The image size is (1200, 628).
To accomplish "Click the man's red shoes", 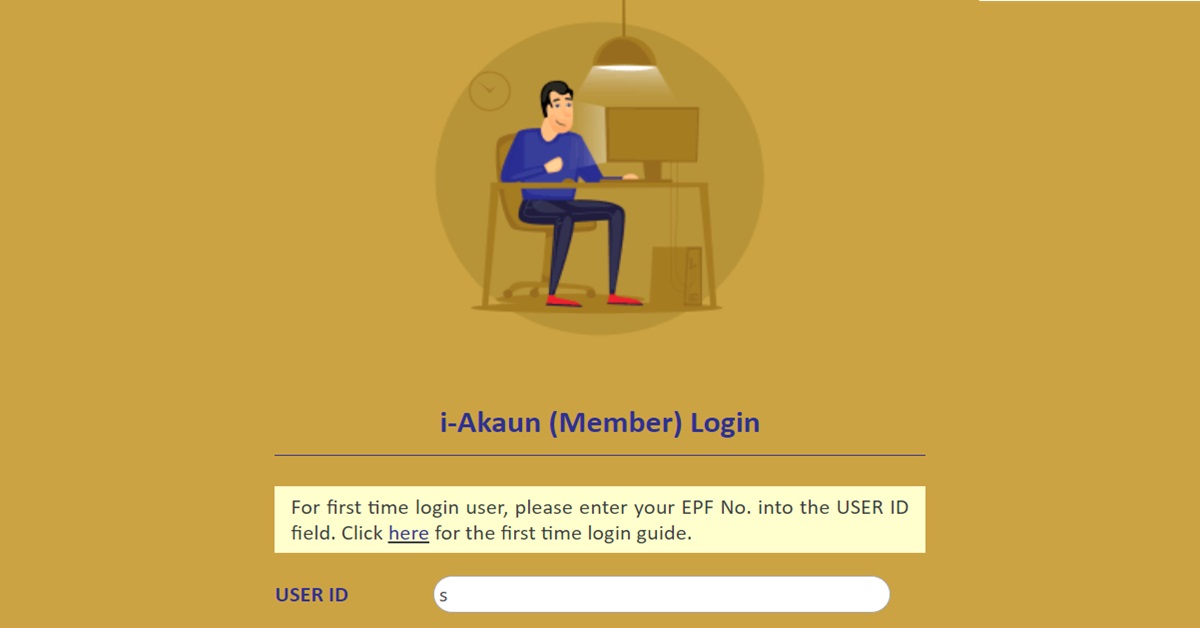I will pyautogui.click(x=594, y=299).
